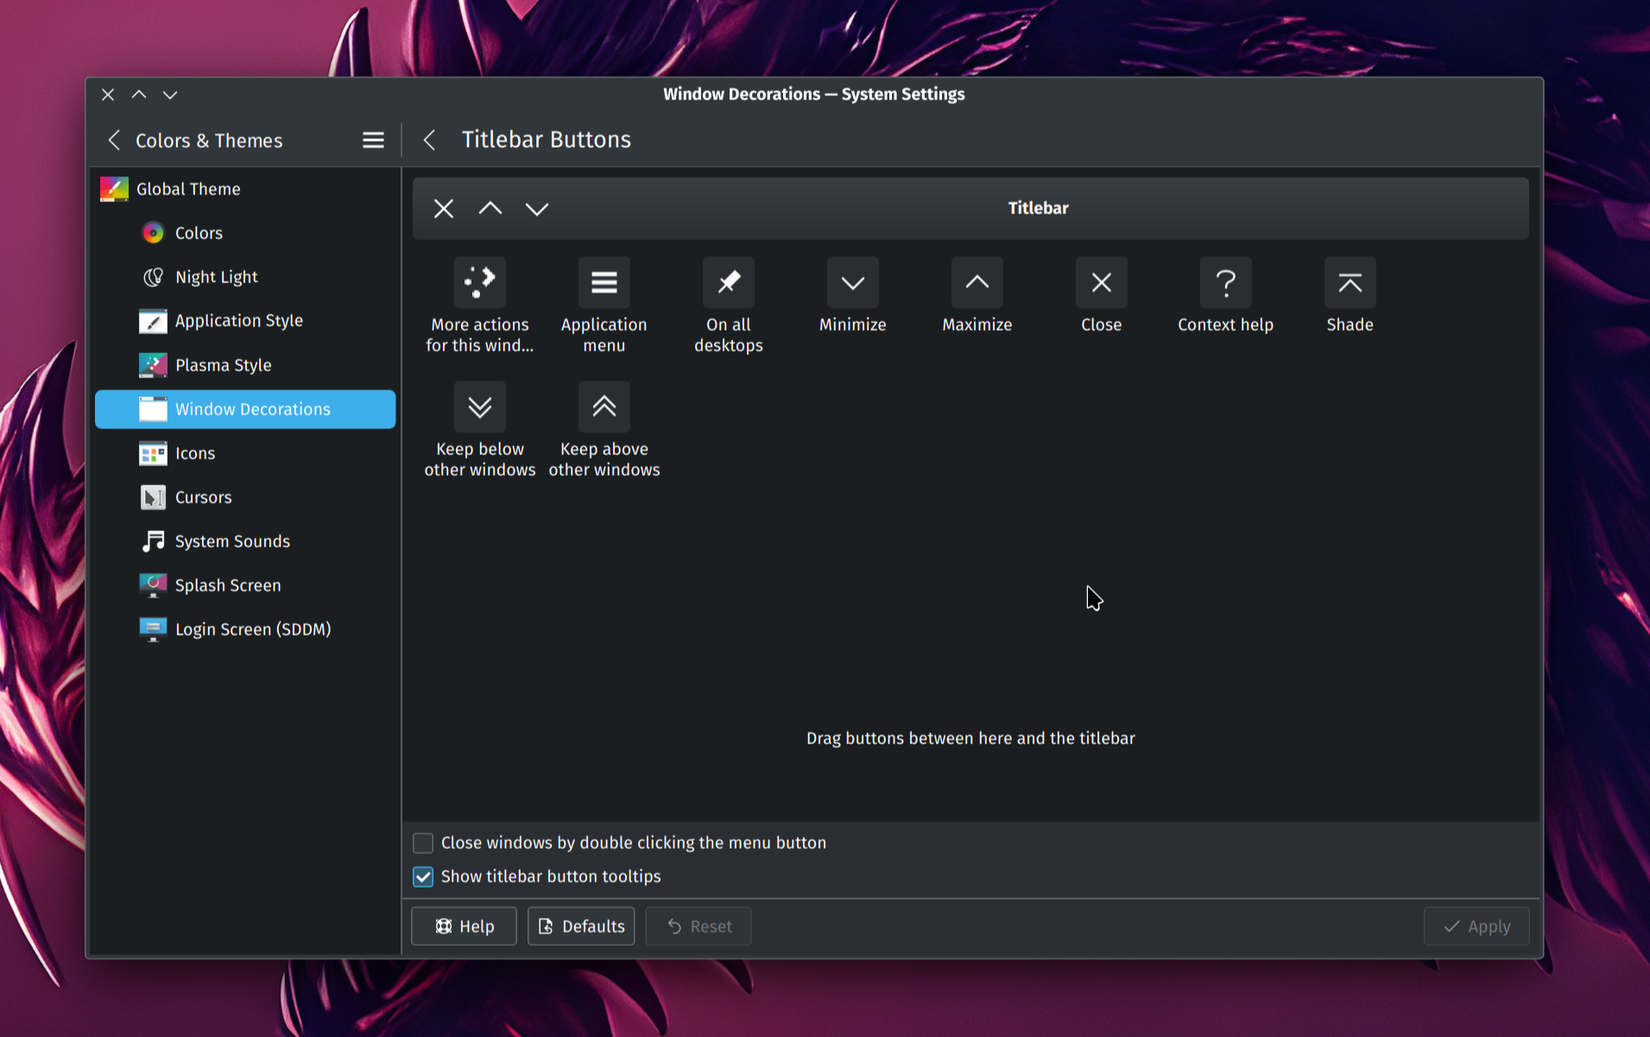Open Plasma Style settings

245,365
